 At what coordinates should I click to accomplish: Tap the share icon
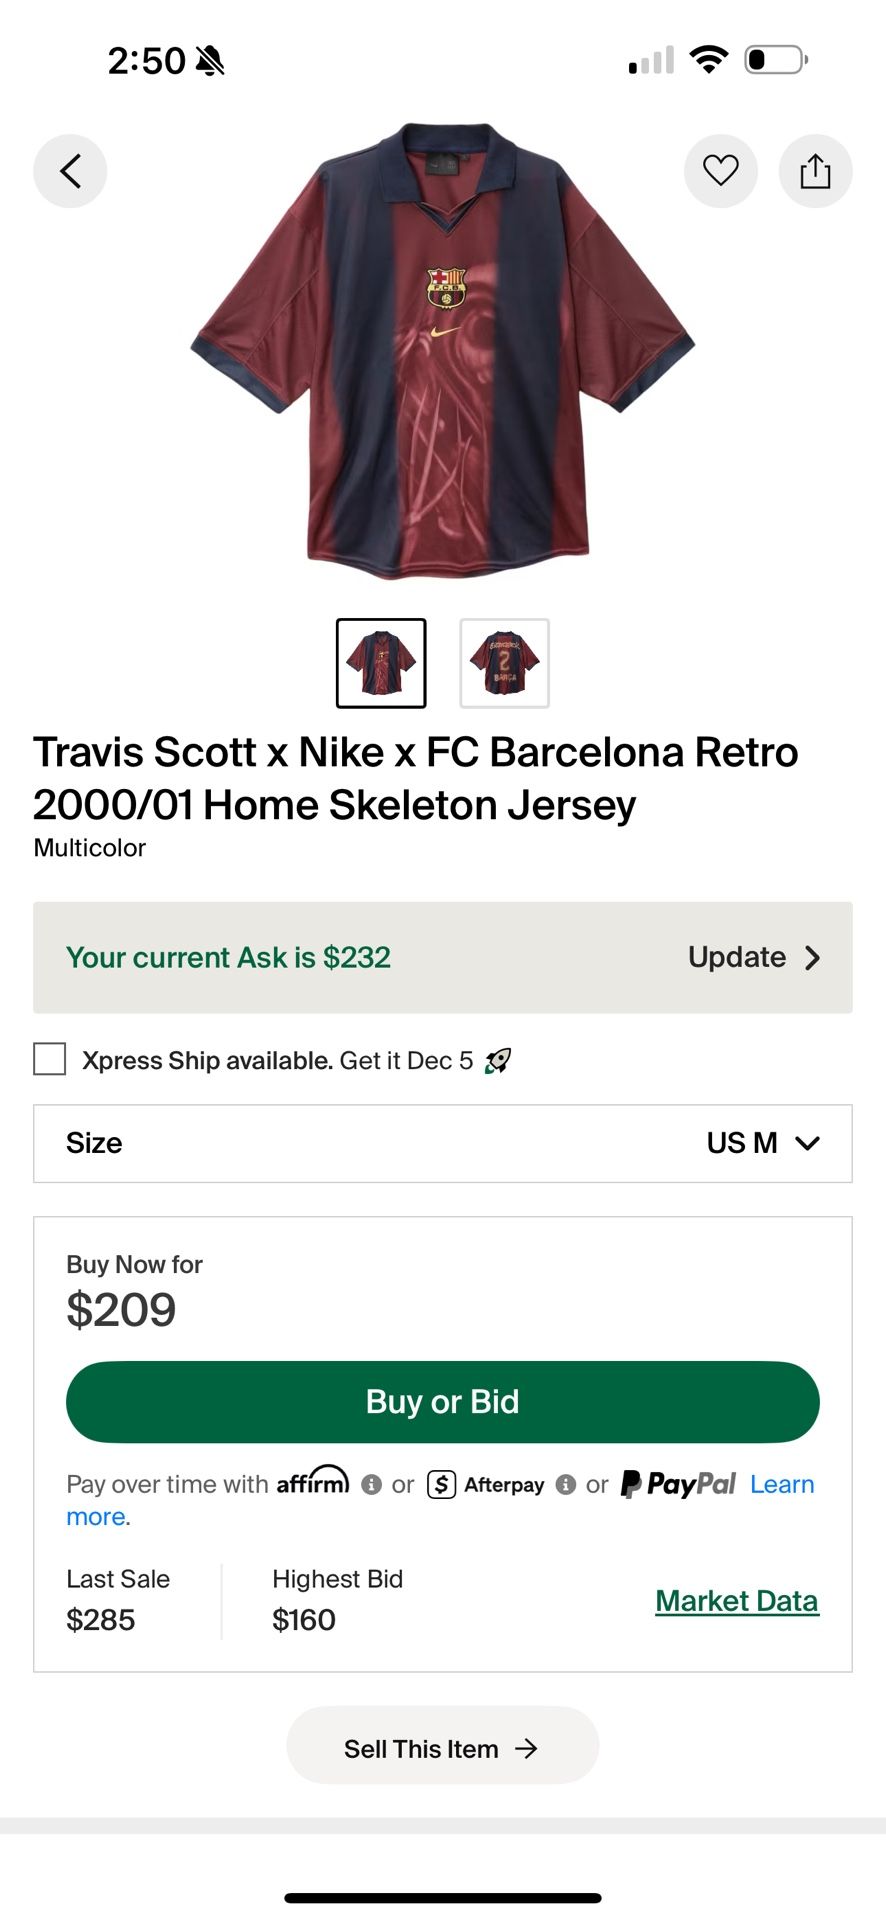[x=815, y=171]
